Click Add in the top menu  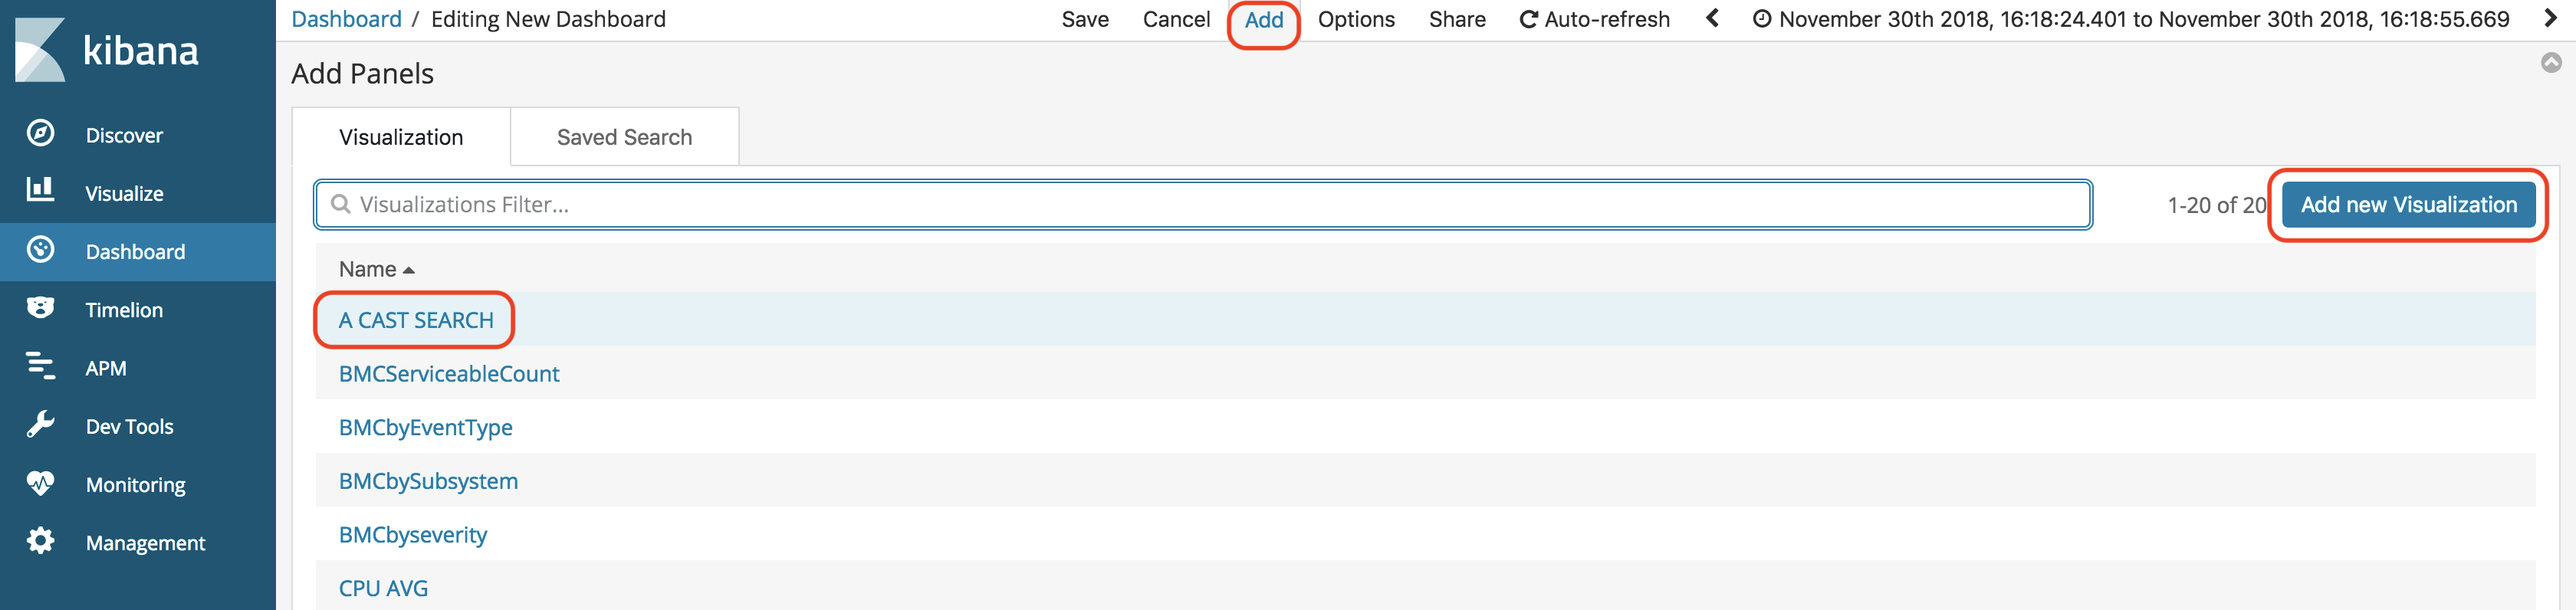tap(1264, 19)
